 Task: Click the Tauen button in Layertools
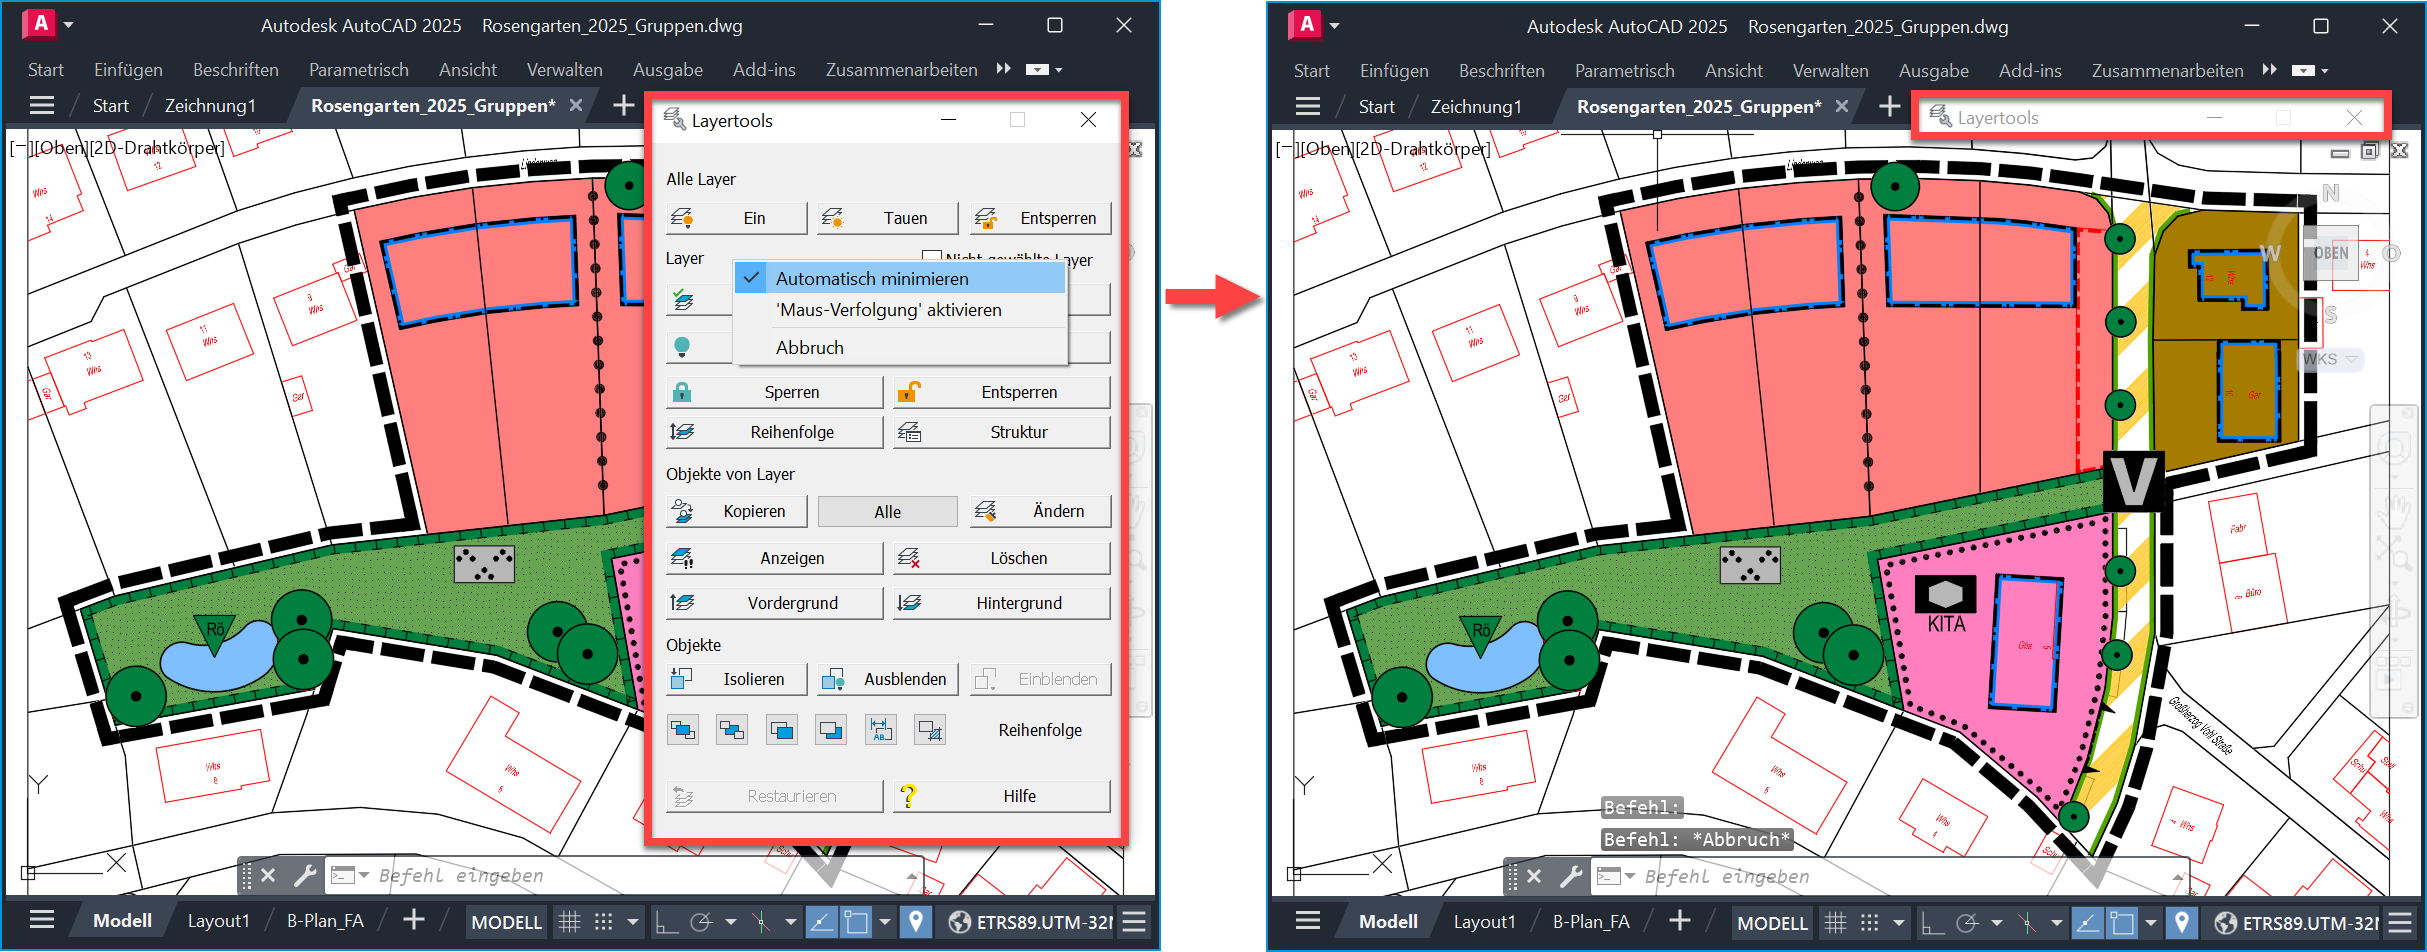tap(887, 218)
